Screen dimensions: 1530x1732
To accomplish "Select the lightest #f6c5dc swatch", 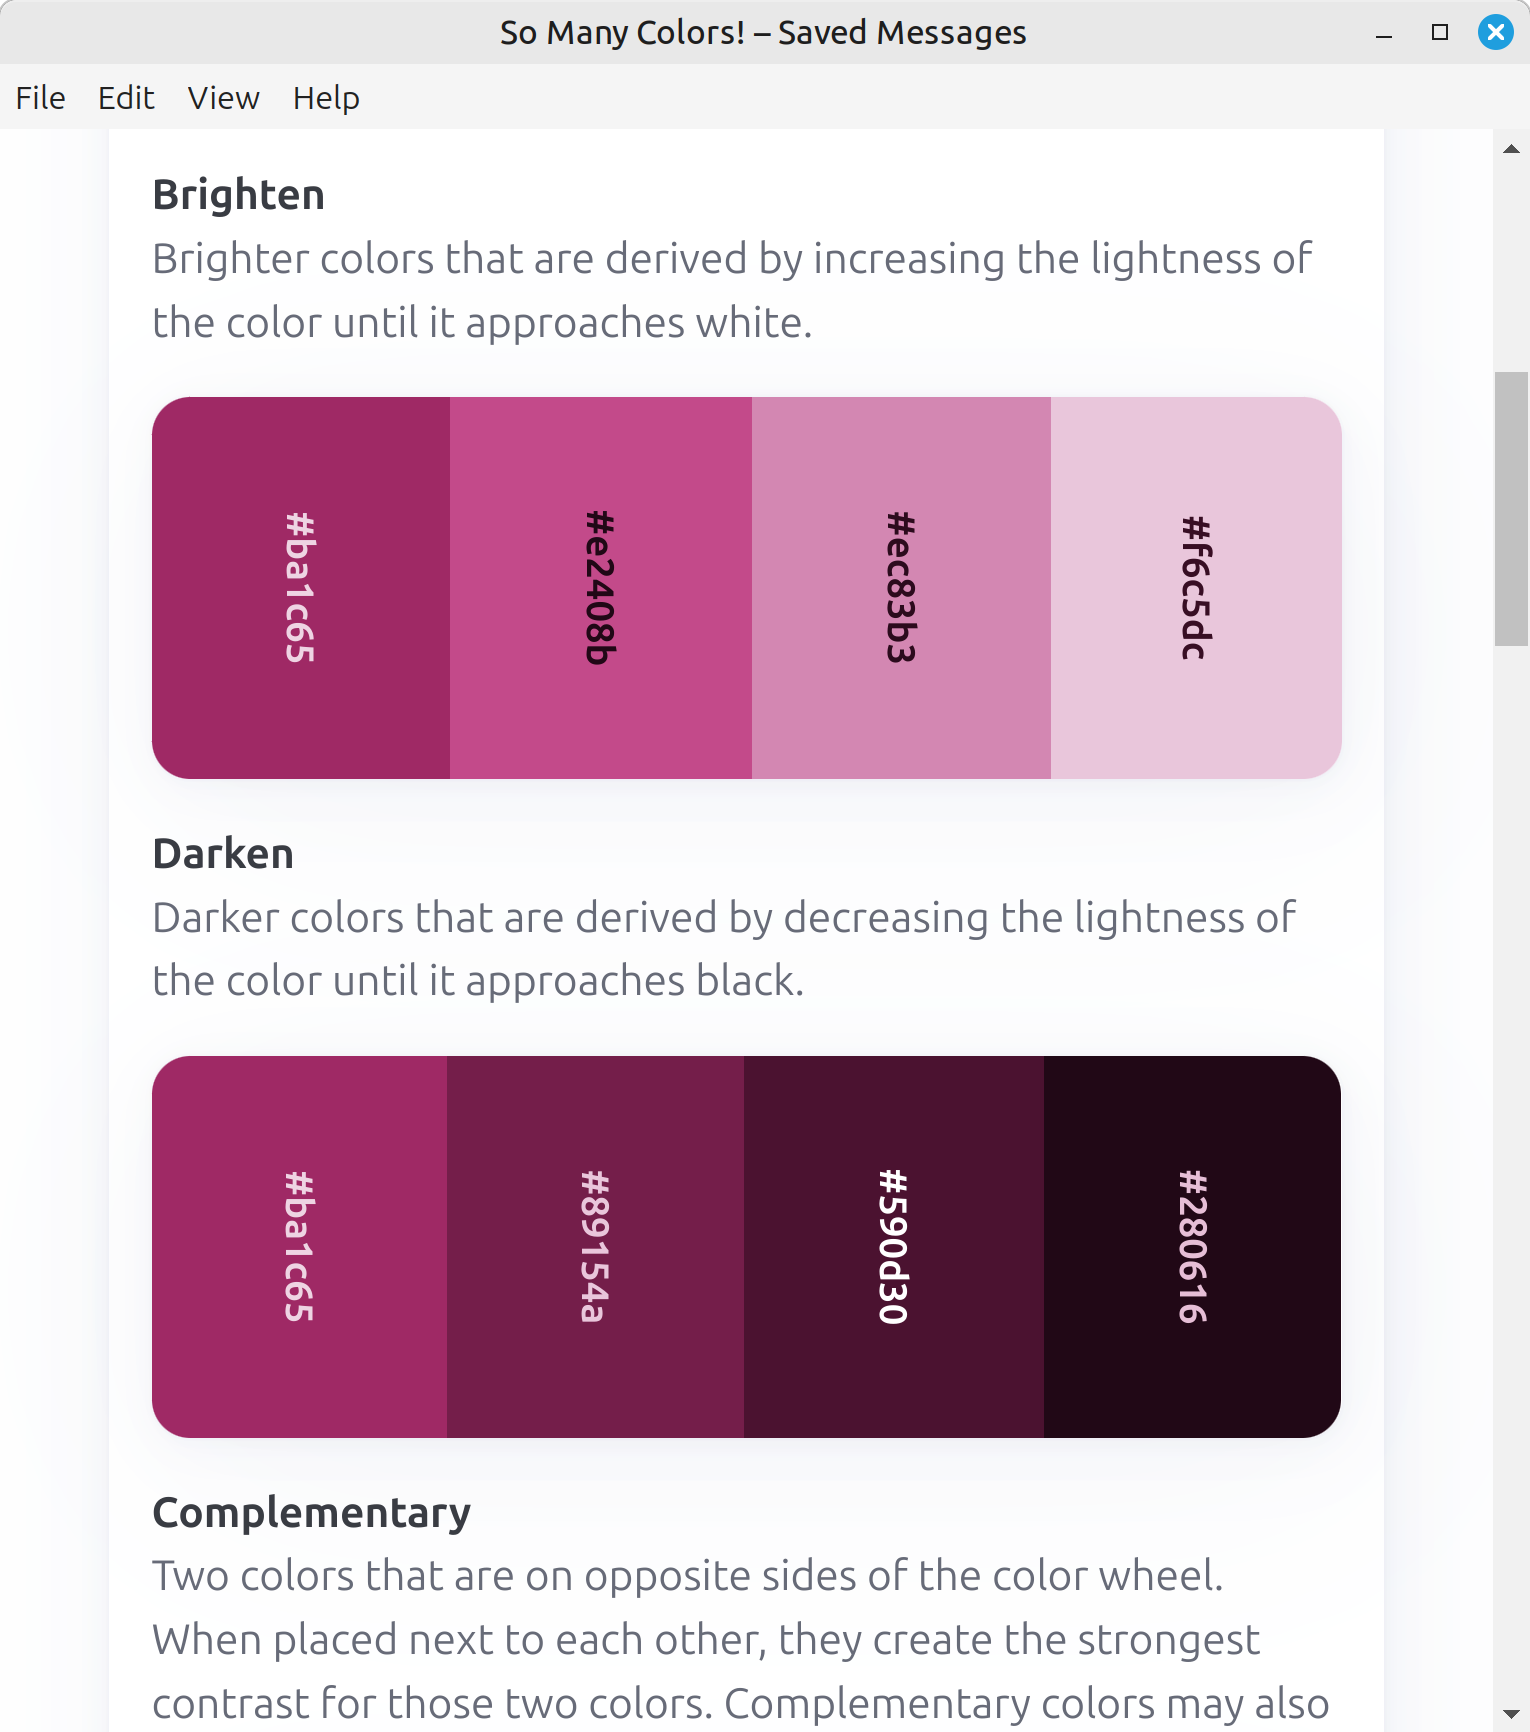I will [1196, 588].
